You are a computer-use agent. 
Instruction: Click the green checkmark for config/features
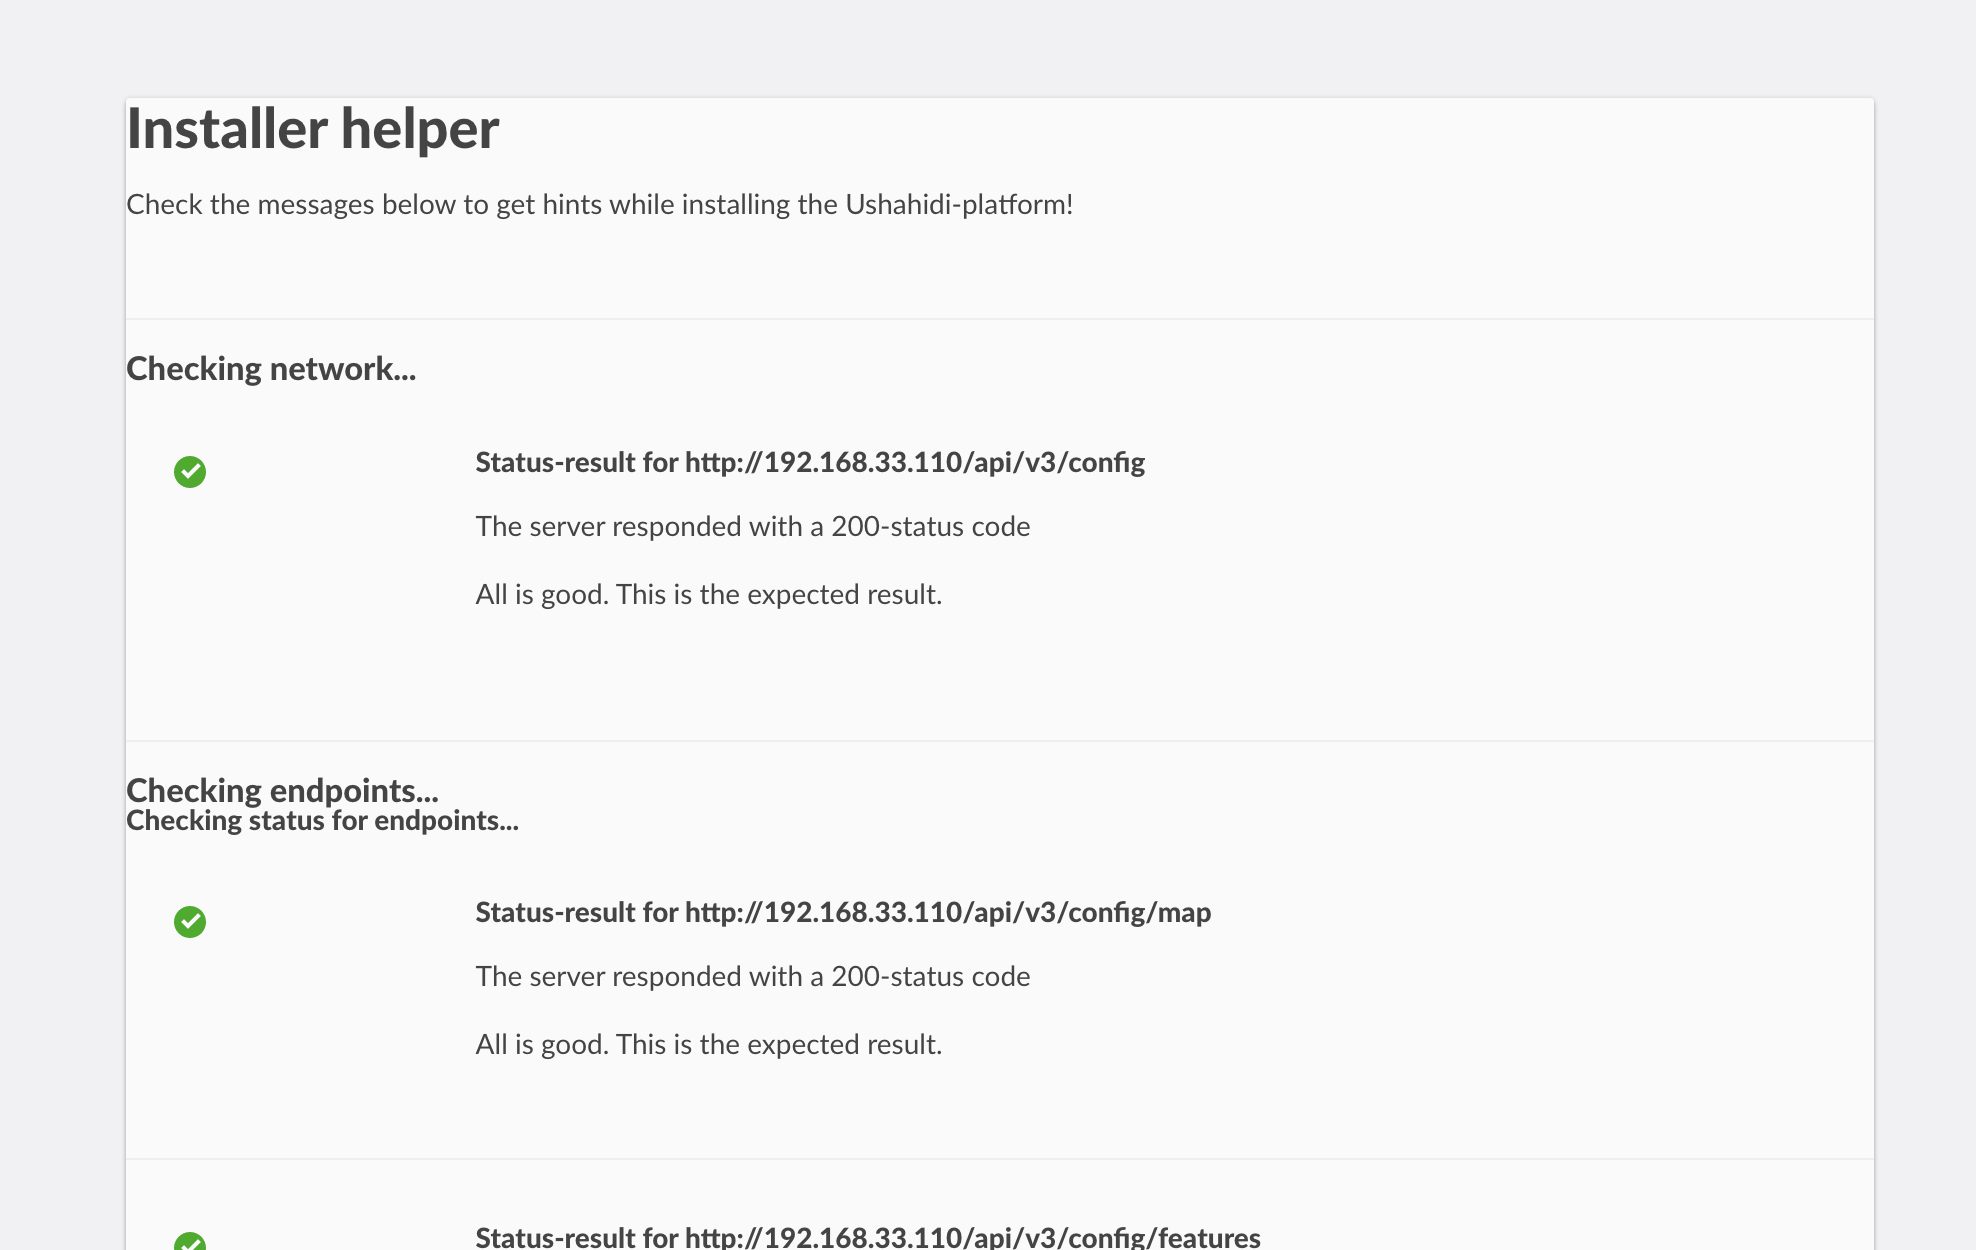coord(190,1242)
